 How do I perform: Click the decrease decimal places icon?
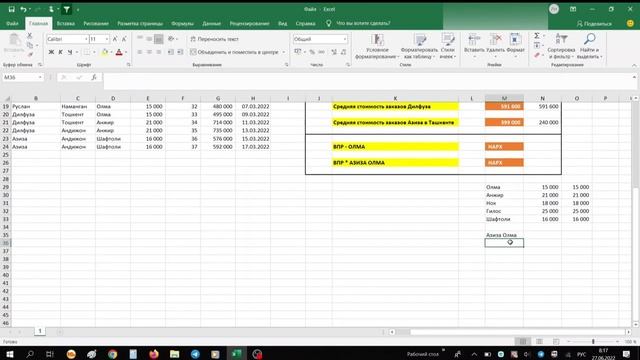344,52
